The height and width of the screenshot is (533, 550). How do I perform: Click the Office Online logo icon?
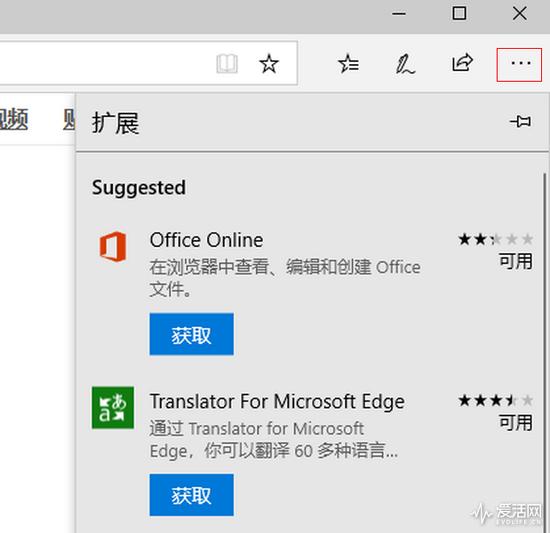tap(113, 247)
